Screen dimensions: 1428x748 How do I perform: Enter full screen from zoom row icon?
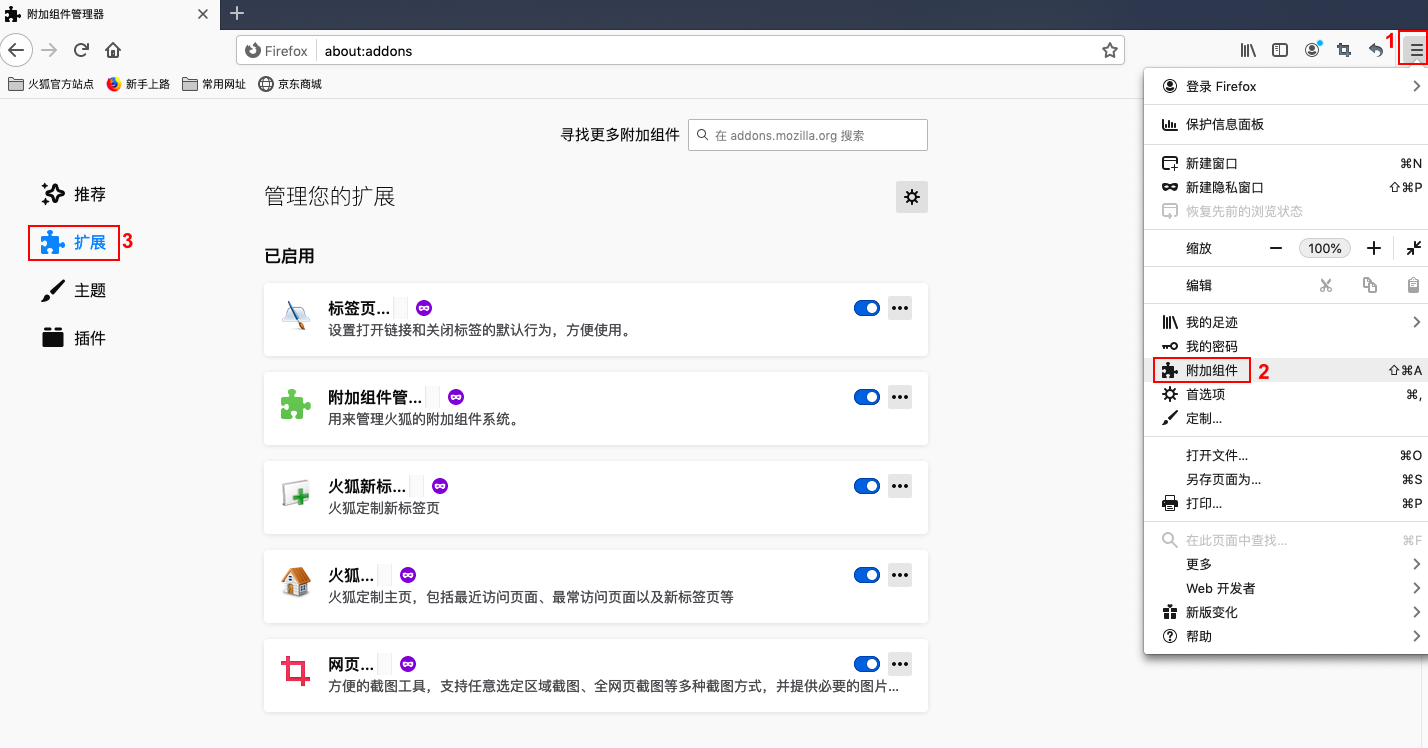point(1413,248)
